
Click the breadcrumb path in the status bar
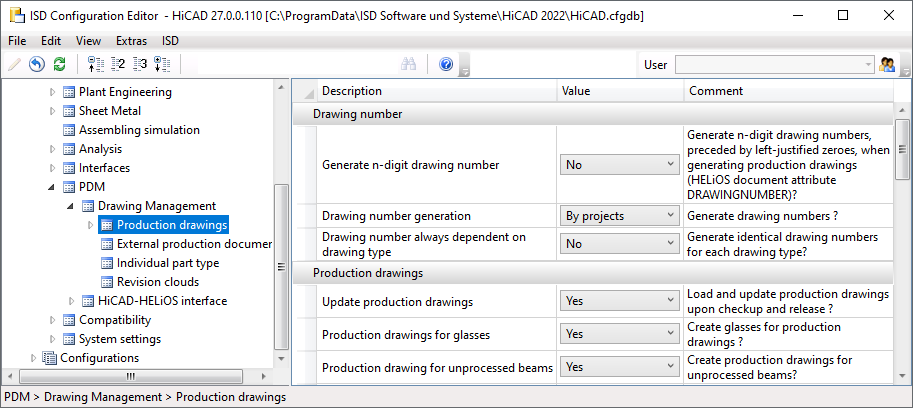tap(145, 397)
